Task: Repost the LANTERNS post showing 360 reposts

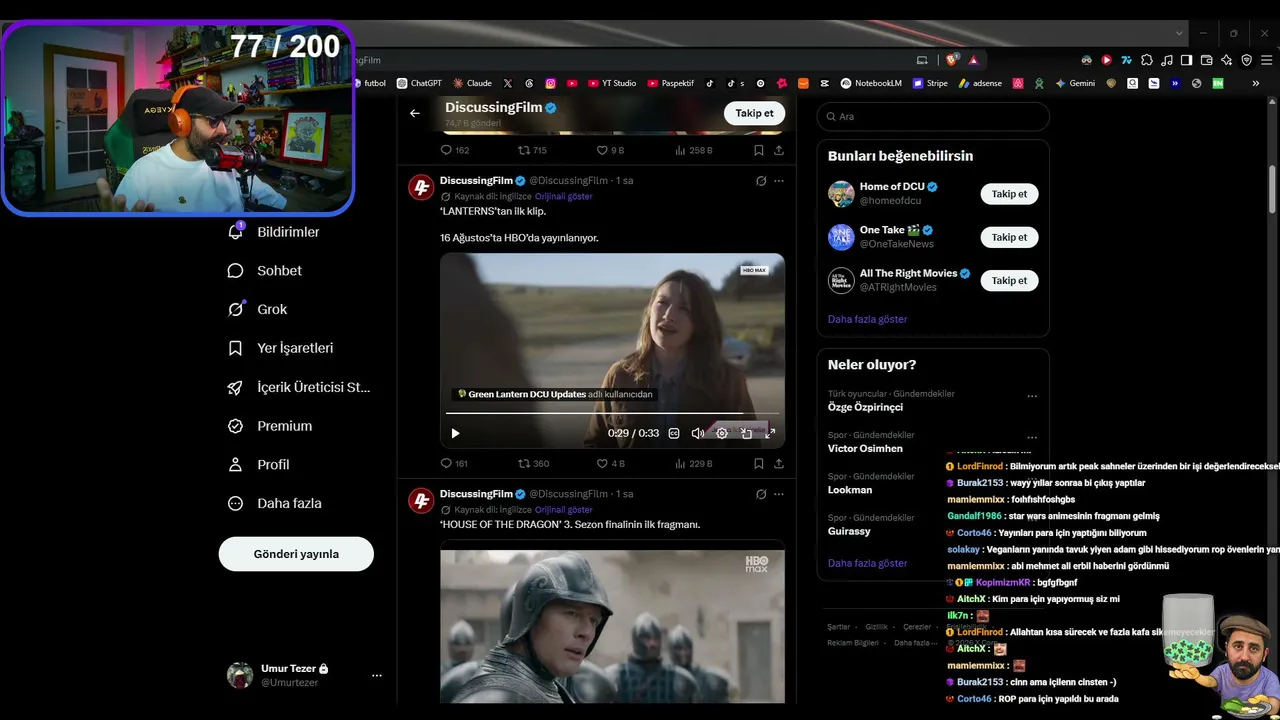Action: click(533, 463)
